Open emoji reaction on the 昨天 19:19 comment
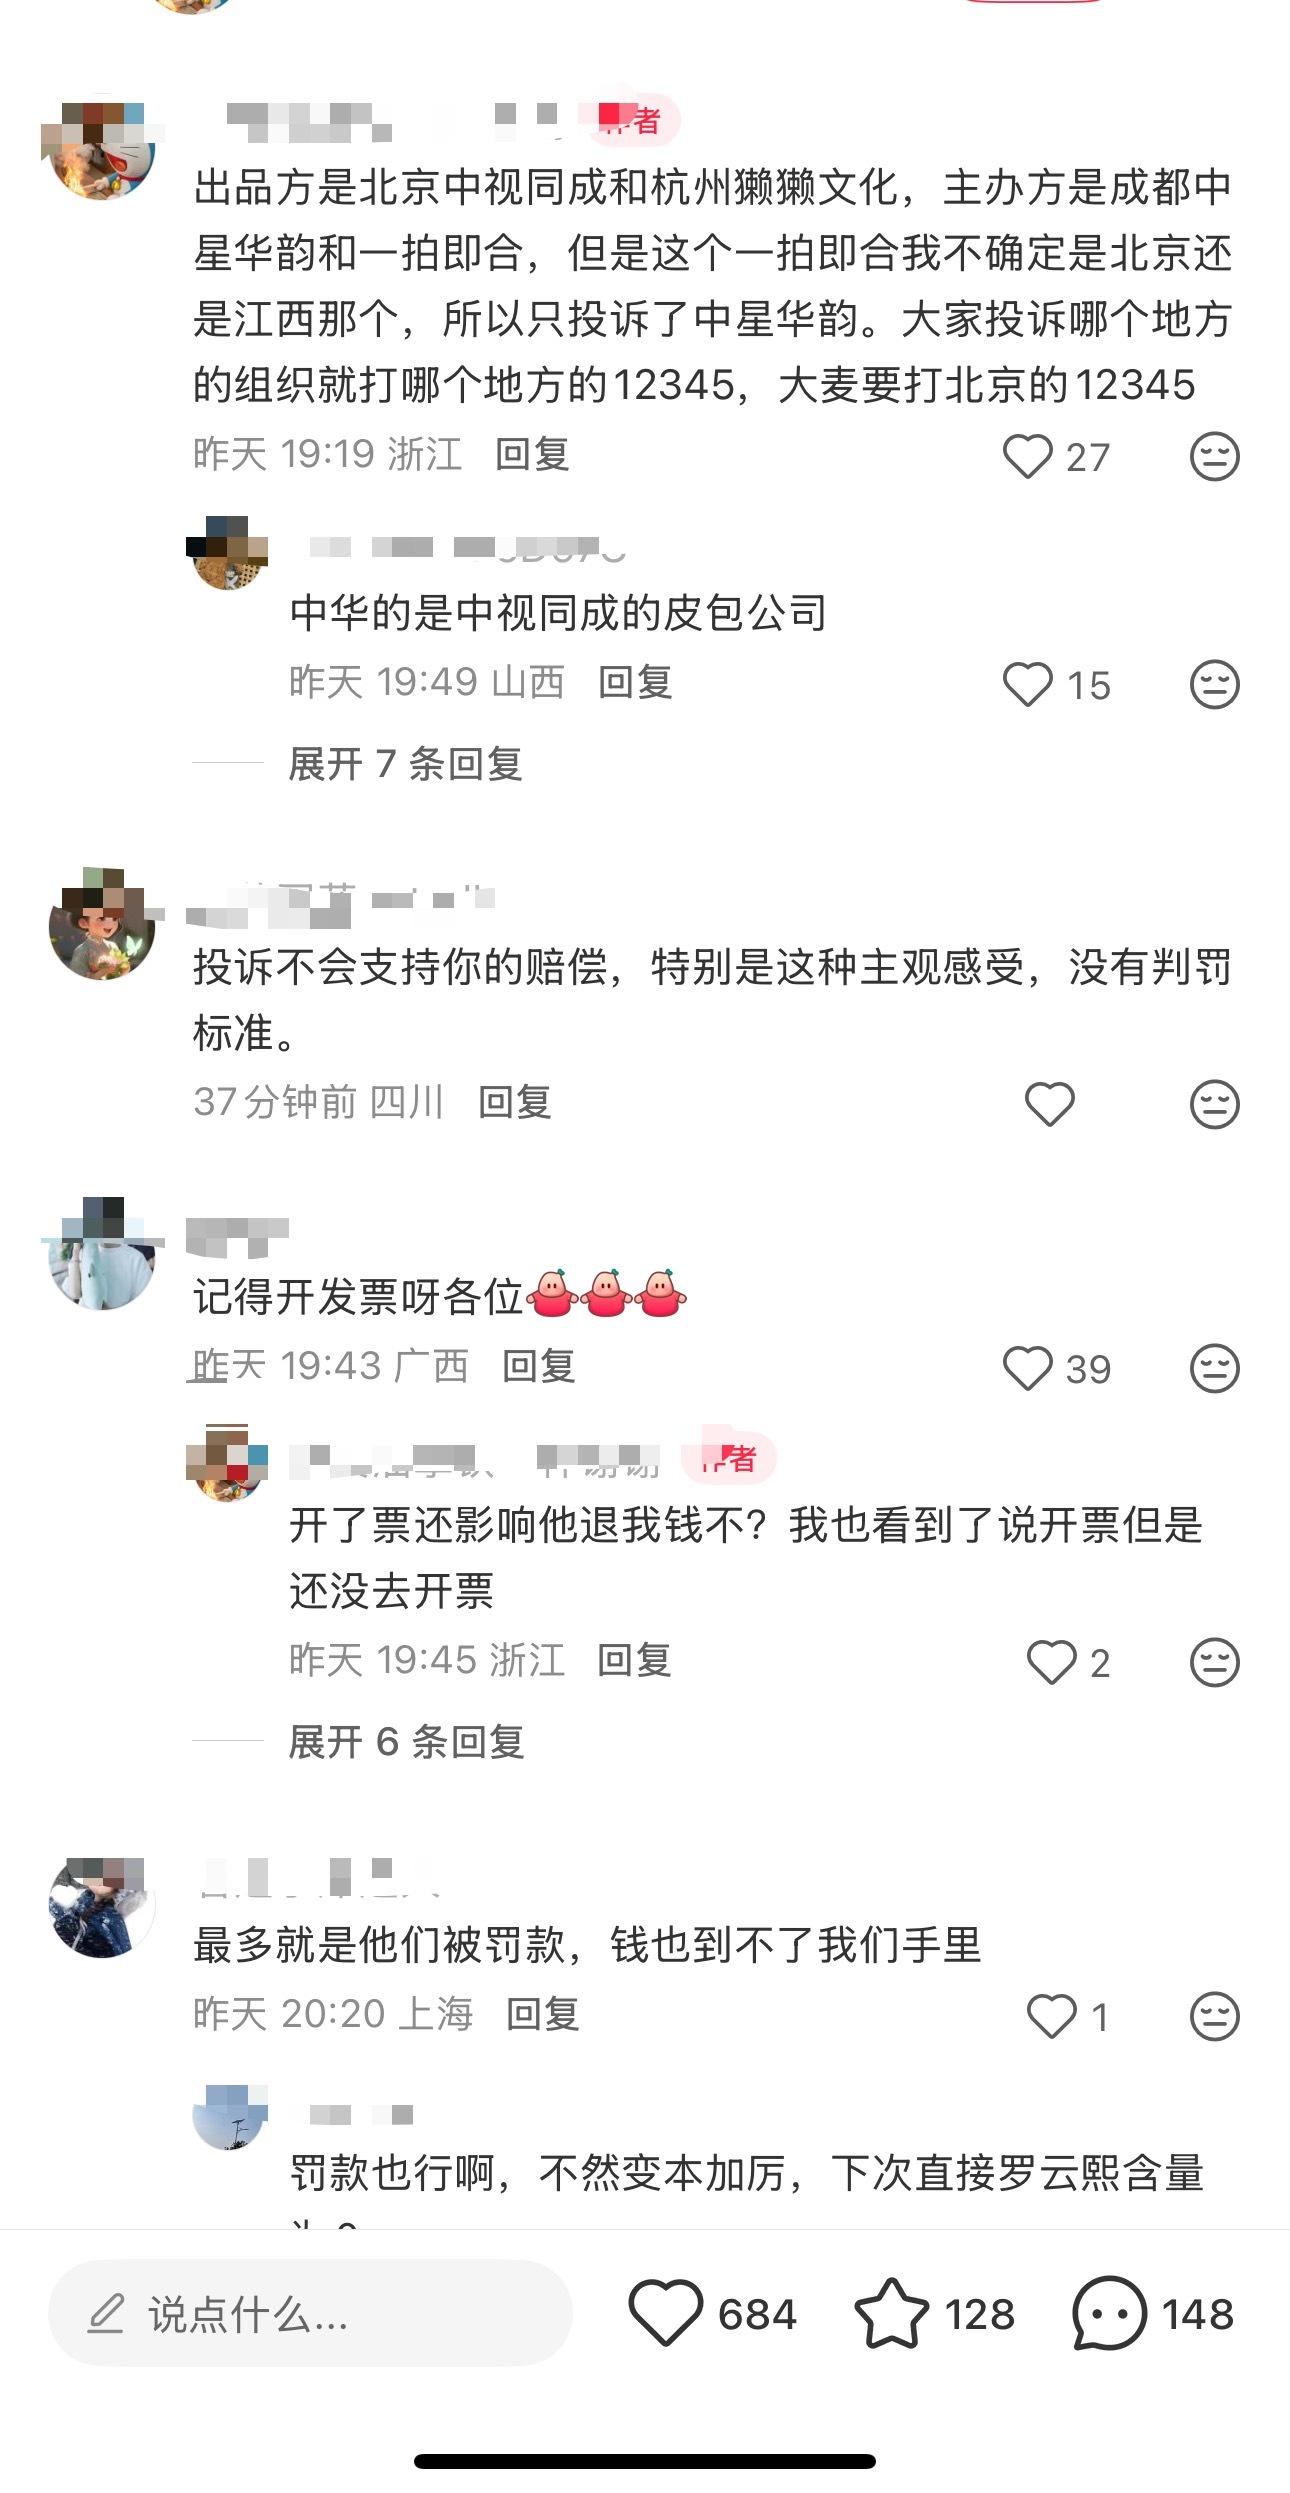1290x2493 pixels. (1214, 457)
